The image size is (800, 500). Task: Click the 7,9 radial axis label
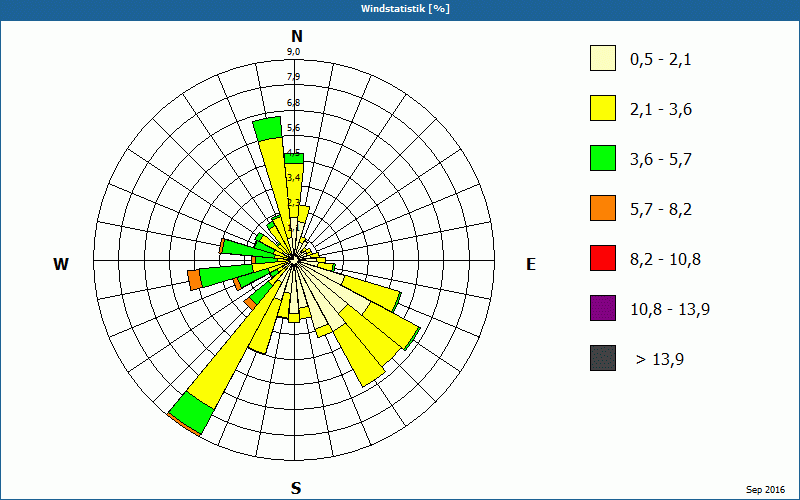293,77
